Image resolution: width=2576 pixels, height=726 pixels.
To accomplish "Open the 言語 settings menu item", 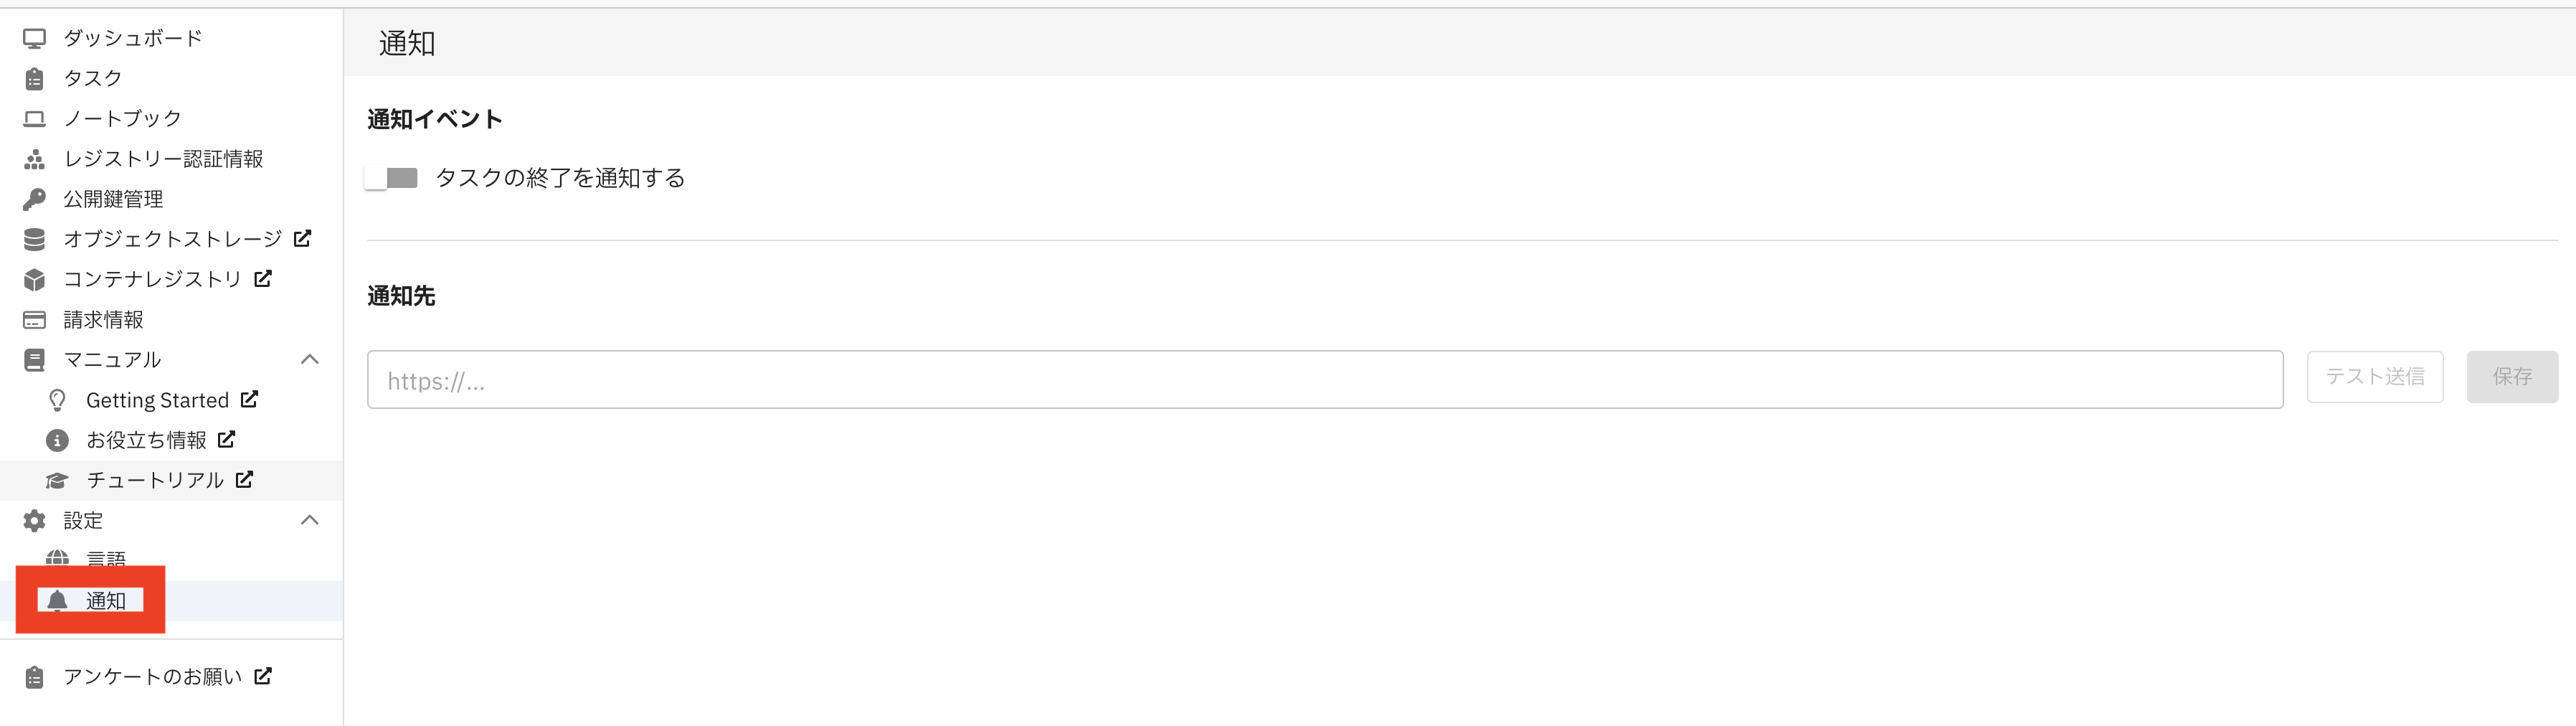I will point(105,558).
